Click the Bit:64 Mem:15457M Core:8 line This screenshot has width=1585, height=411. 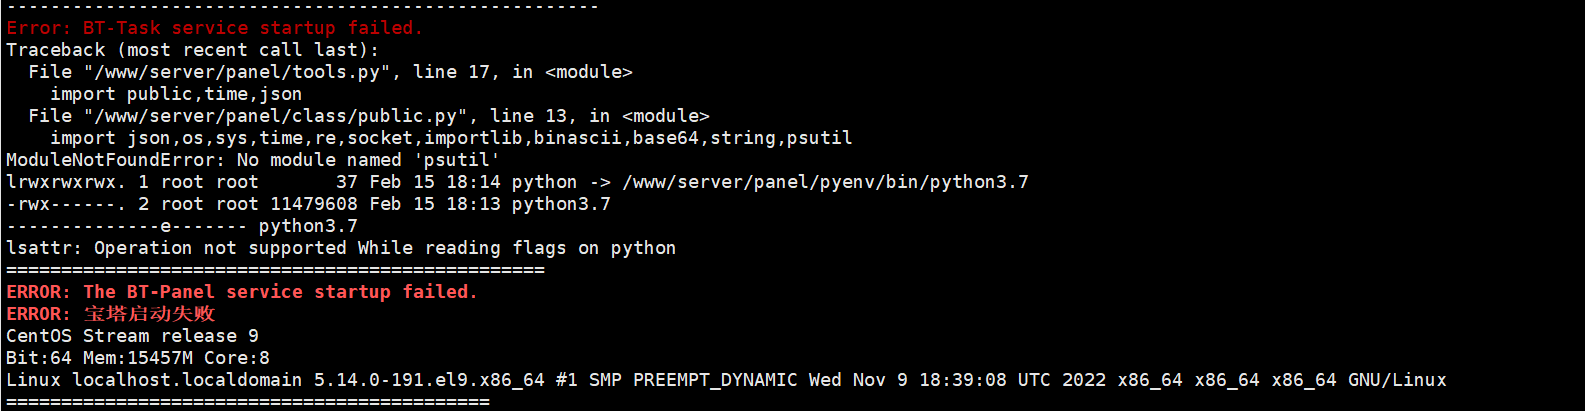pyautogui.click(x=138, y=358)
